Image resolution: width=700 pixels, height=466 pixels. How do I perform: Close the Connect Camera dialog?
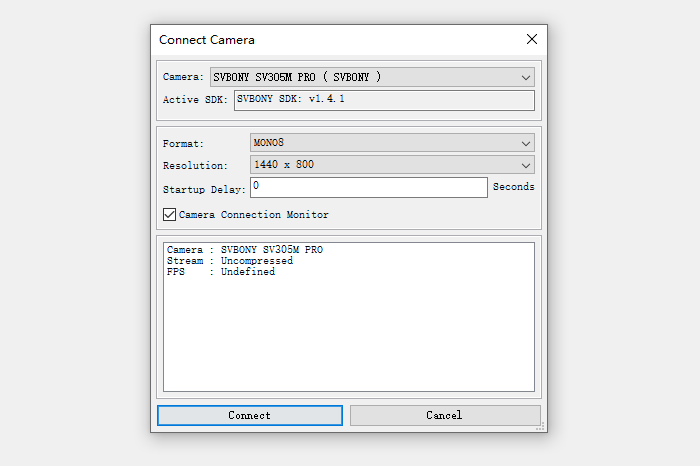point(531,40)
